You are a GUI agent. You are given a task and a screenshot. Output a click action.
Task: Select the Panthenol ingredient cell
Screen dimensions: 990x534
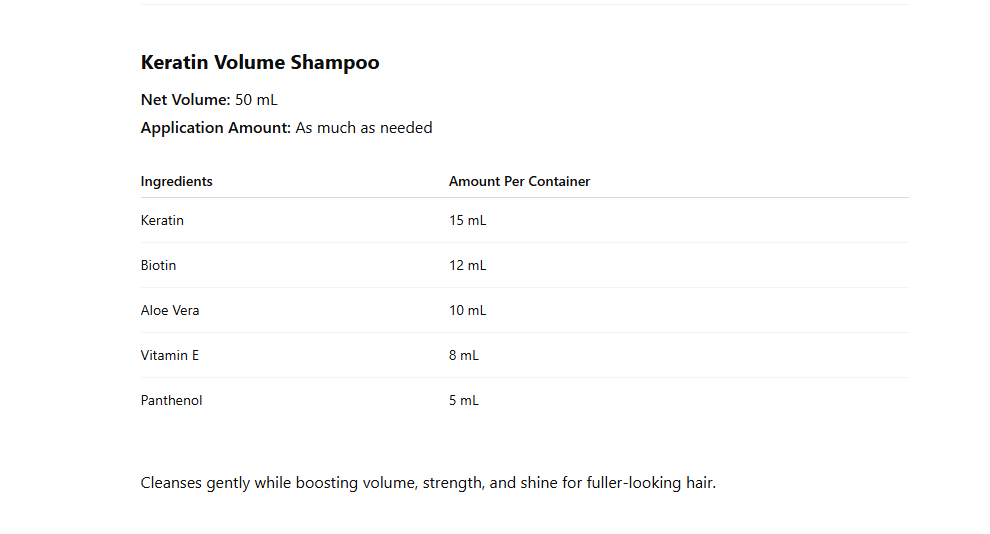coord(171,400)
